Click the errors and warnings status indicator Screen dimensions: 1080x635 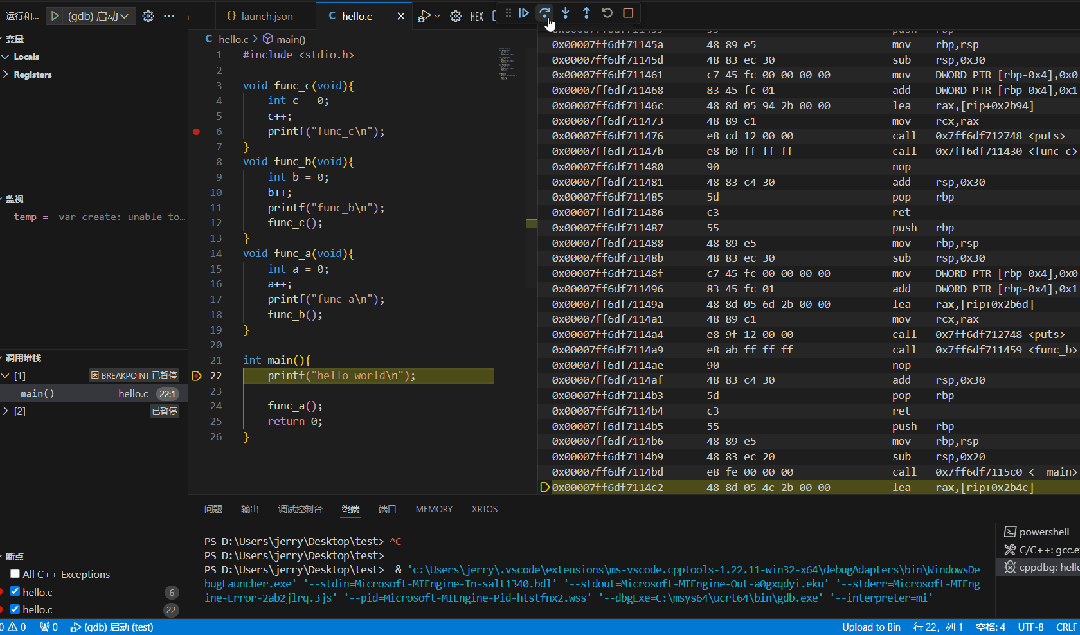point(13,627)
